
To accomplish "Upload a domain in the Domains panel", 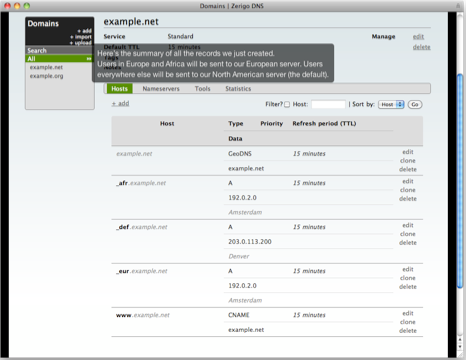I will click(x=80, y=43).
